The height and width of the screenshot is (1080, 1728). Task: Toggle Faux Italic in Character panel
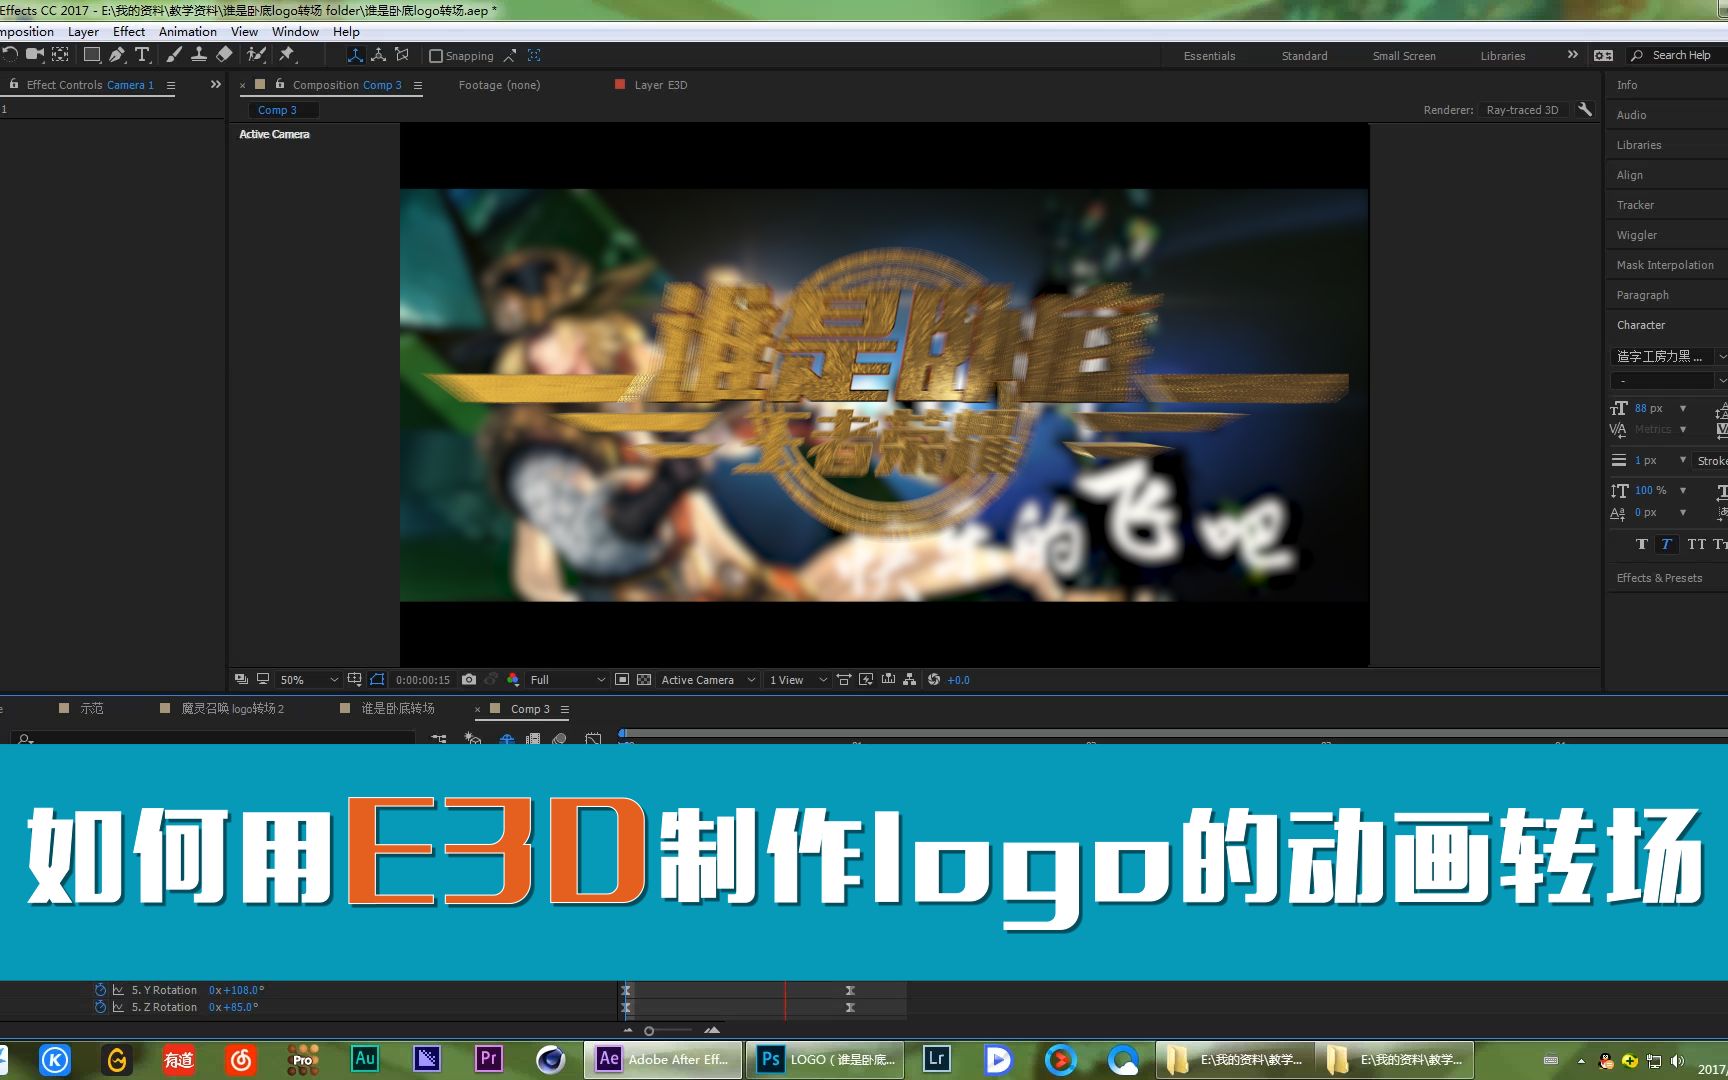[x=1666, y=544]
